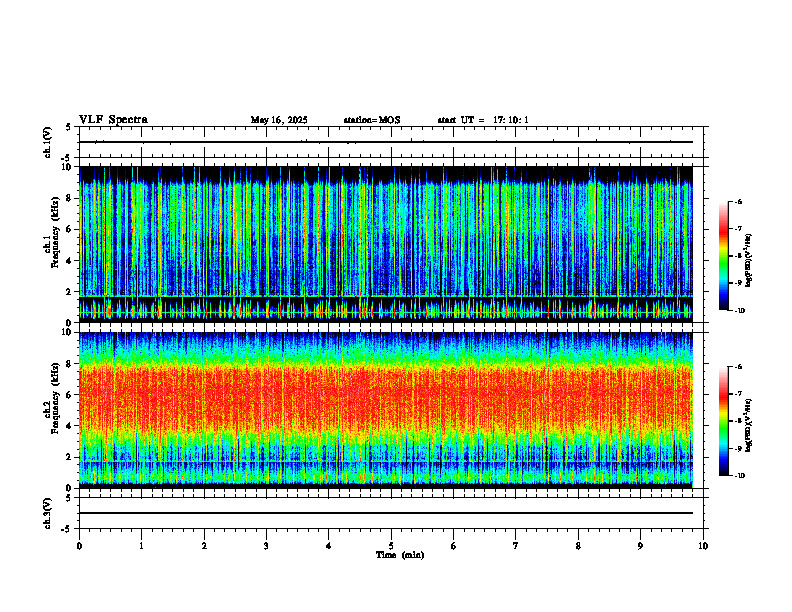792x612 pixels.
Task: Click the time axis tick label "6"
Action: (454, 546)
